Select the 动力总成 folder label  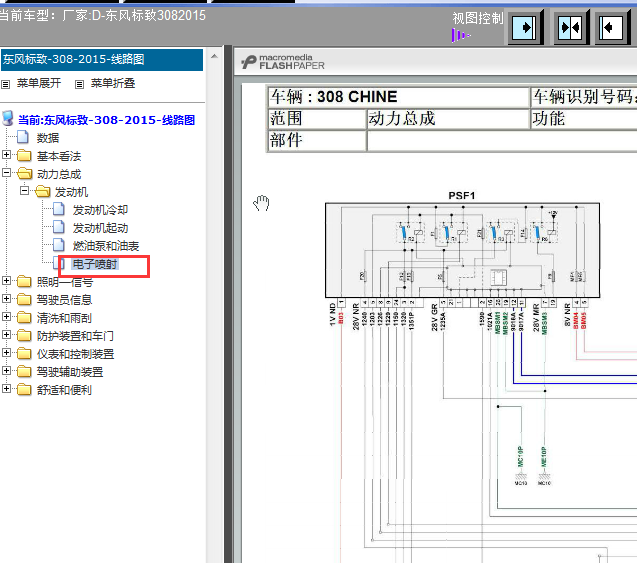point(59,174)
